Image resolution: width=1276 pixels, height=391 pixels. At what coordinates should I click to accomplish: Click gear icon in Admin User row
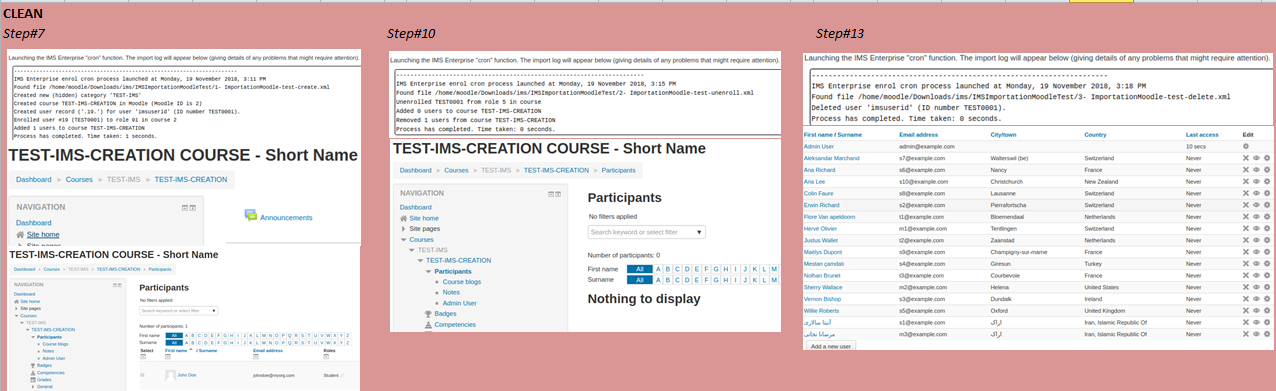1246,146
